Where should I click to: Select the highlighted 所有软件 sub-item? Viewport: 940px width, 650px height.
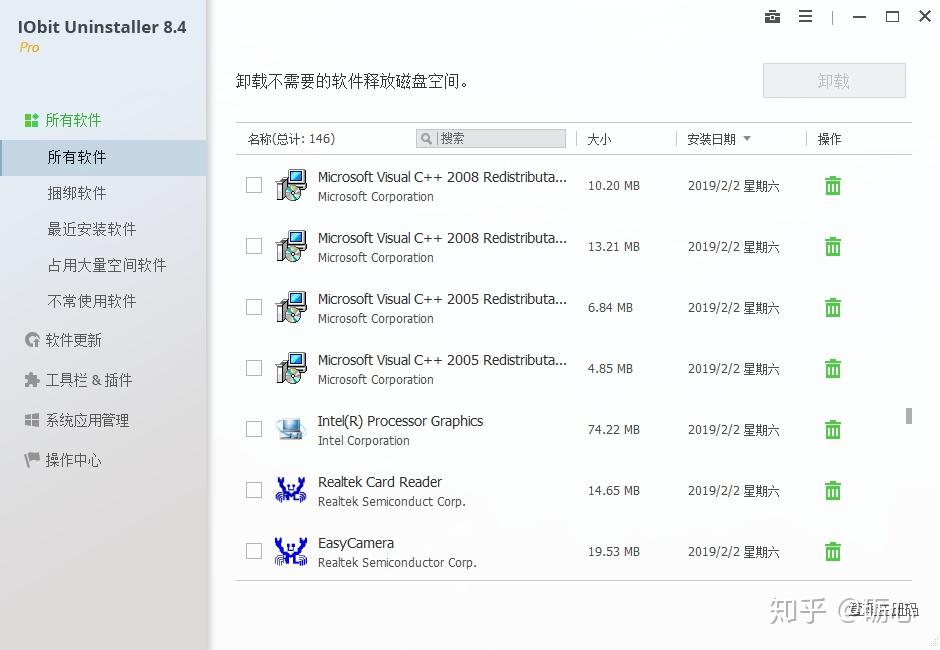(103, 158)
